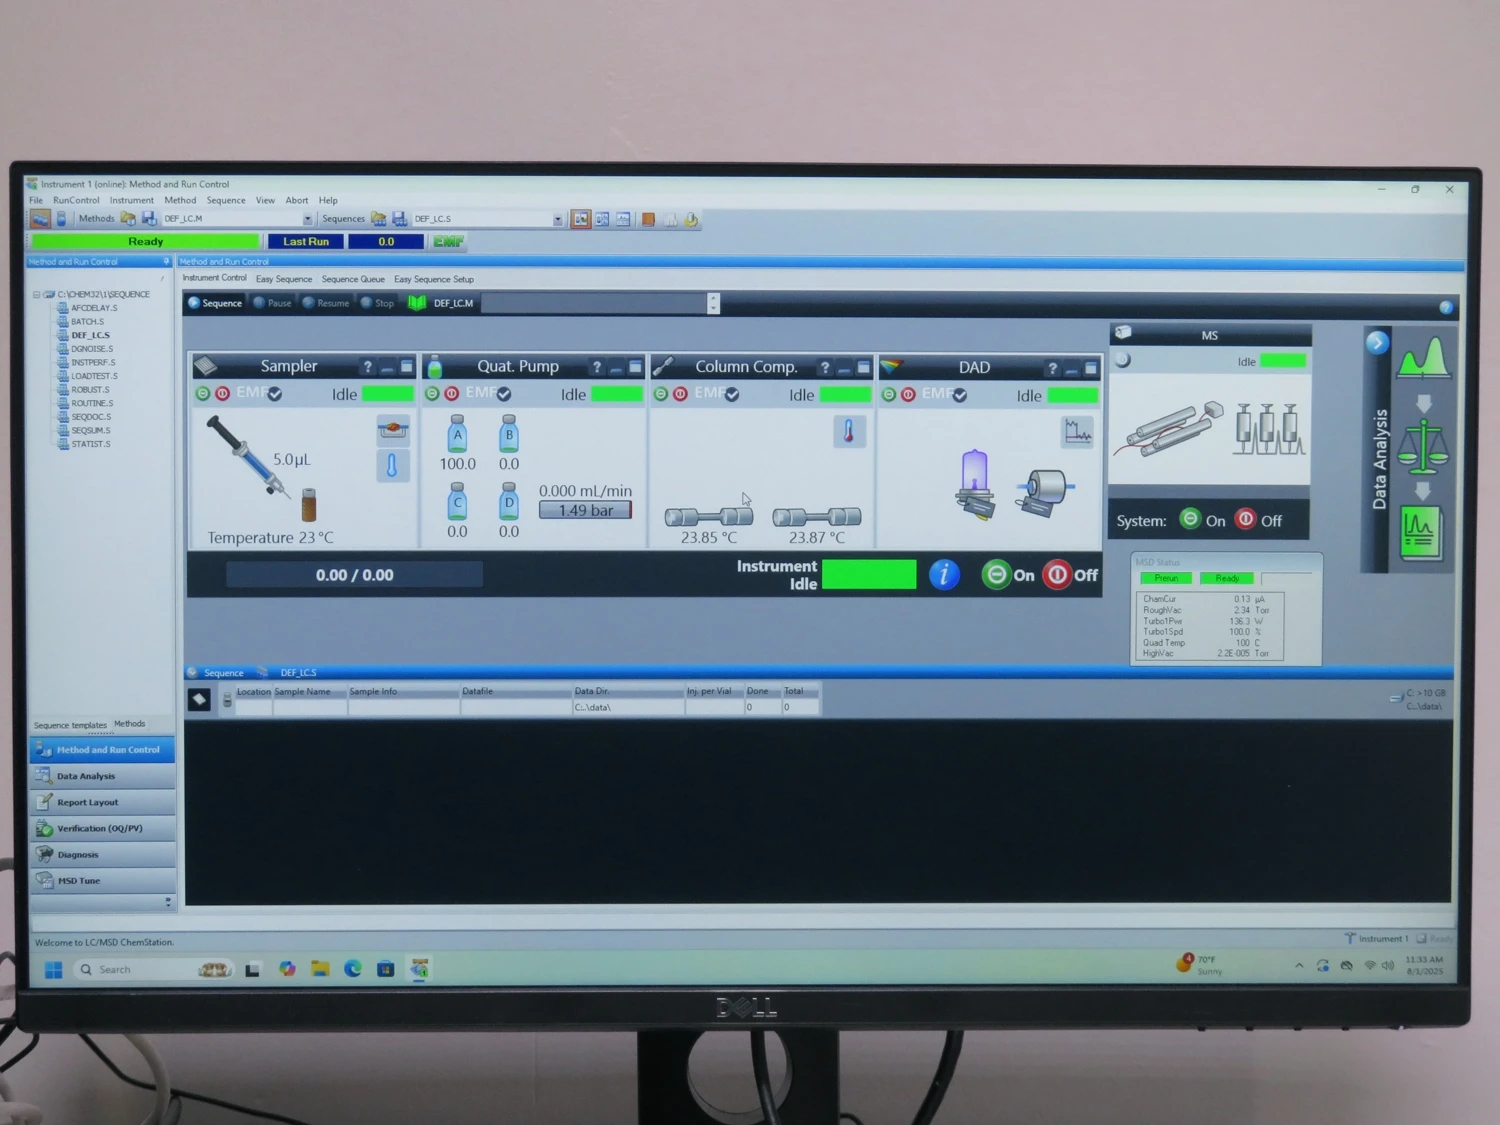This screenshot has height=1125, width=1500.
Task: Click the Data Analysis balance scale icon
Action: [1422, 447]
